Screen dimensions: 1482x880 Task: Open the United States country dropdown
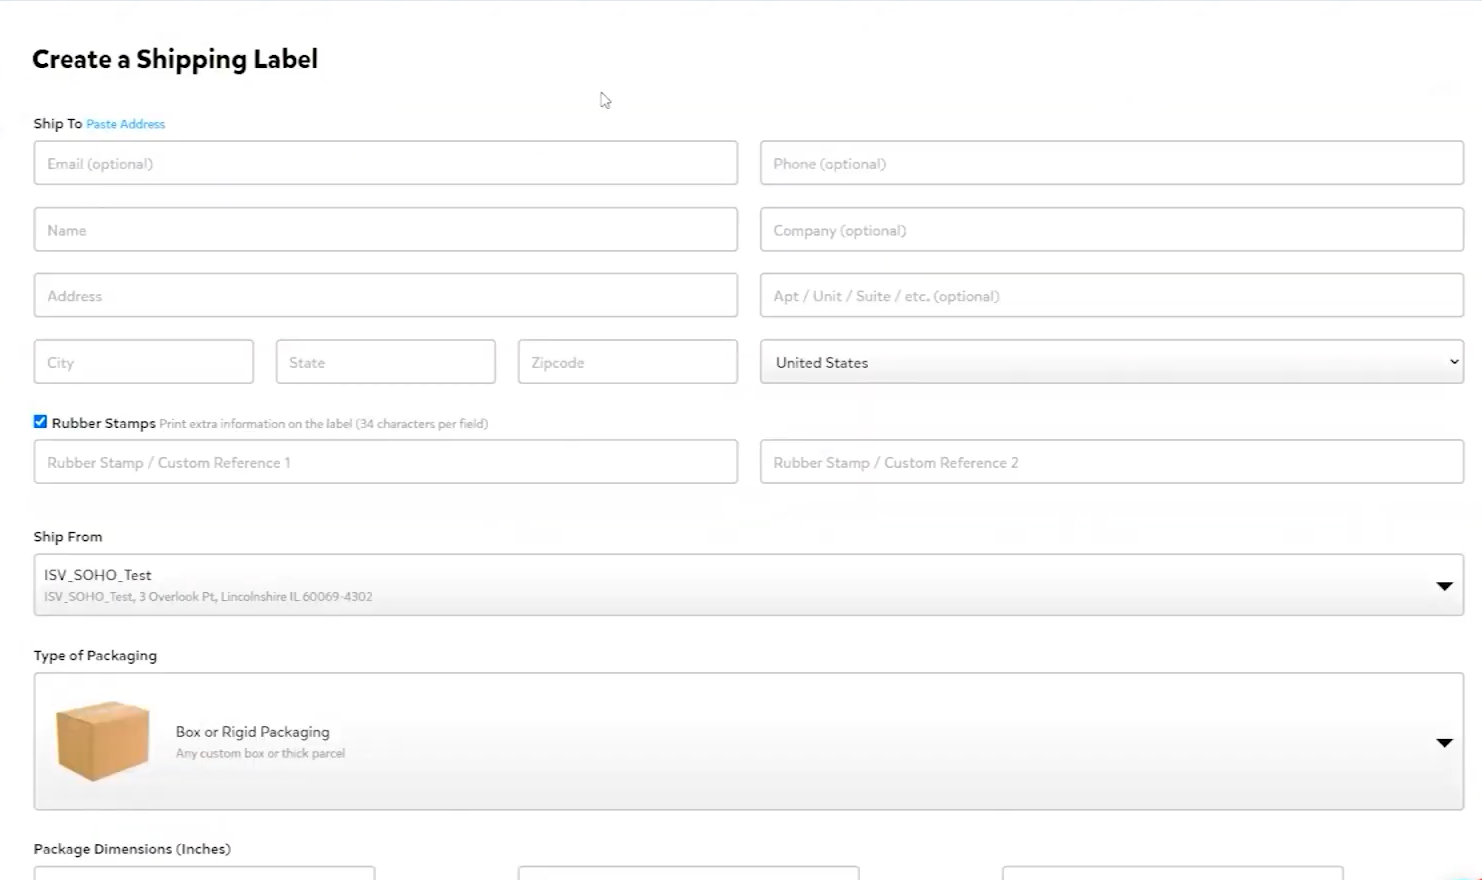click(x=1111, y=362)
